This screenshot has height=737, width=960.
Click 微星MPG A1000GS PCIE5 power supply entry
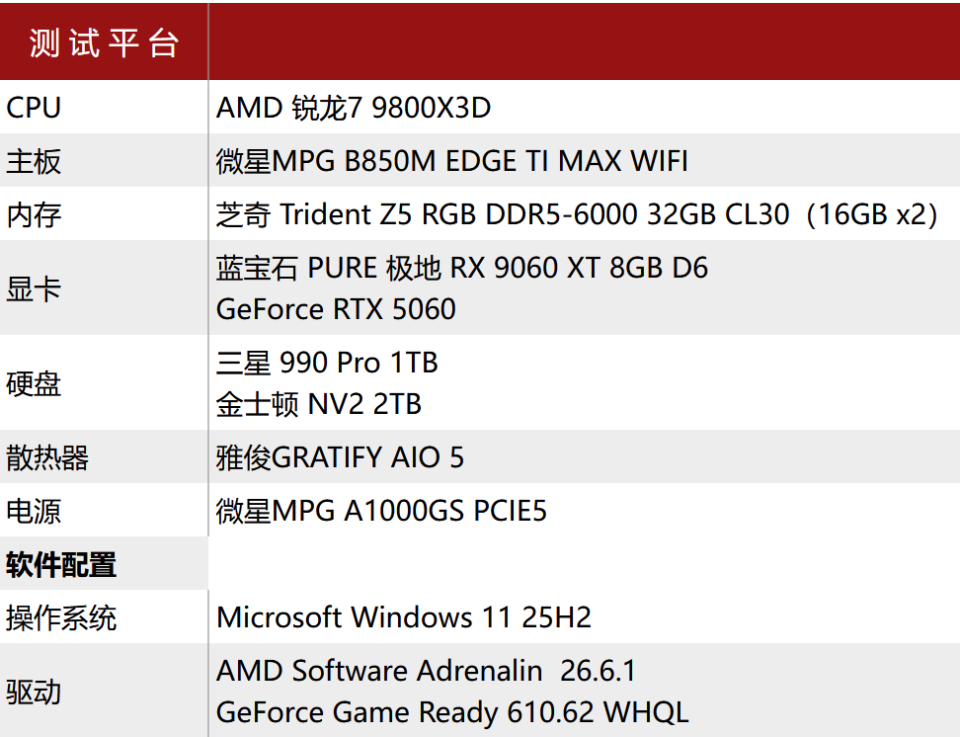click(381, 511)
